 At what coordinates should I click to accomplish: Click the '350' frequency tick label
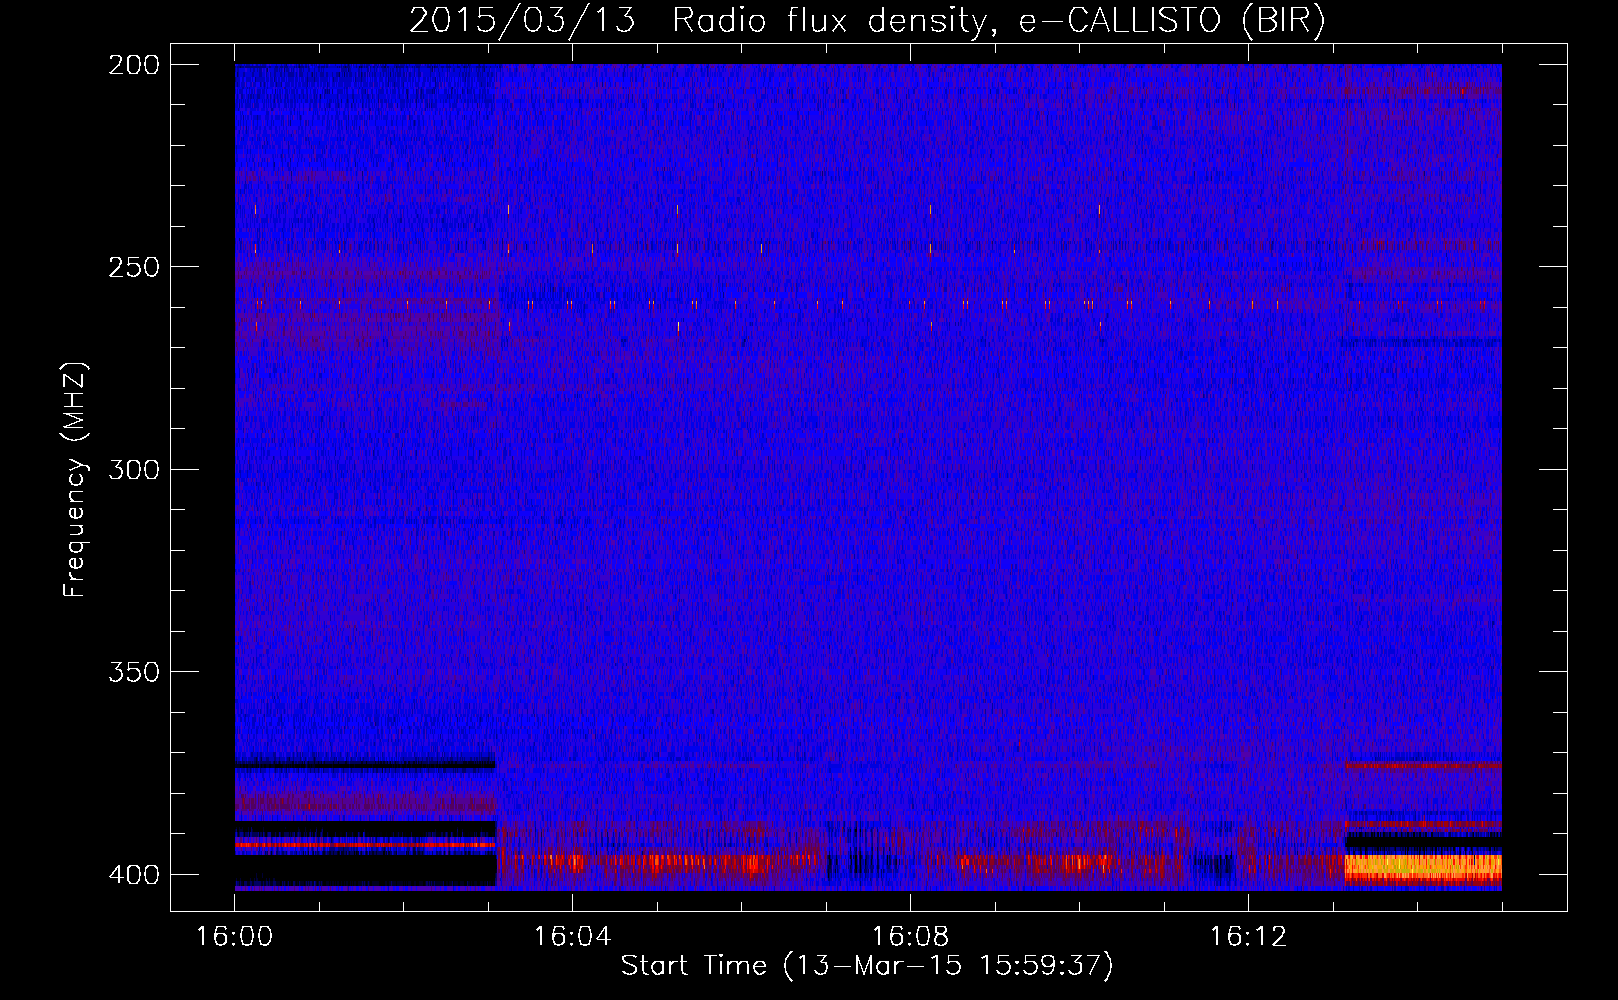134,672
